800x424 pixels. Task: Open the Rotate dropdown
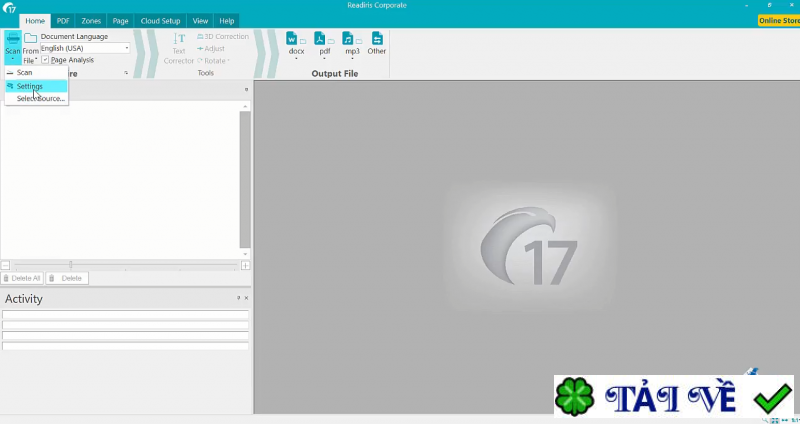(213, 61)
